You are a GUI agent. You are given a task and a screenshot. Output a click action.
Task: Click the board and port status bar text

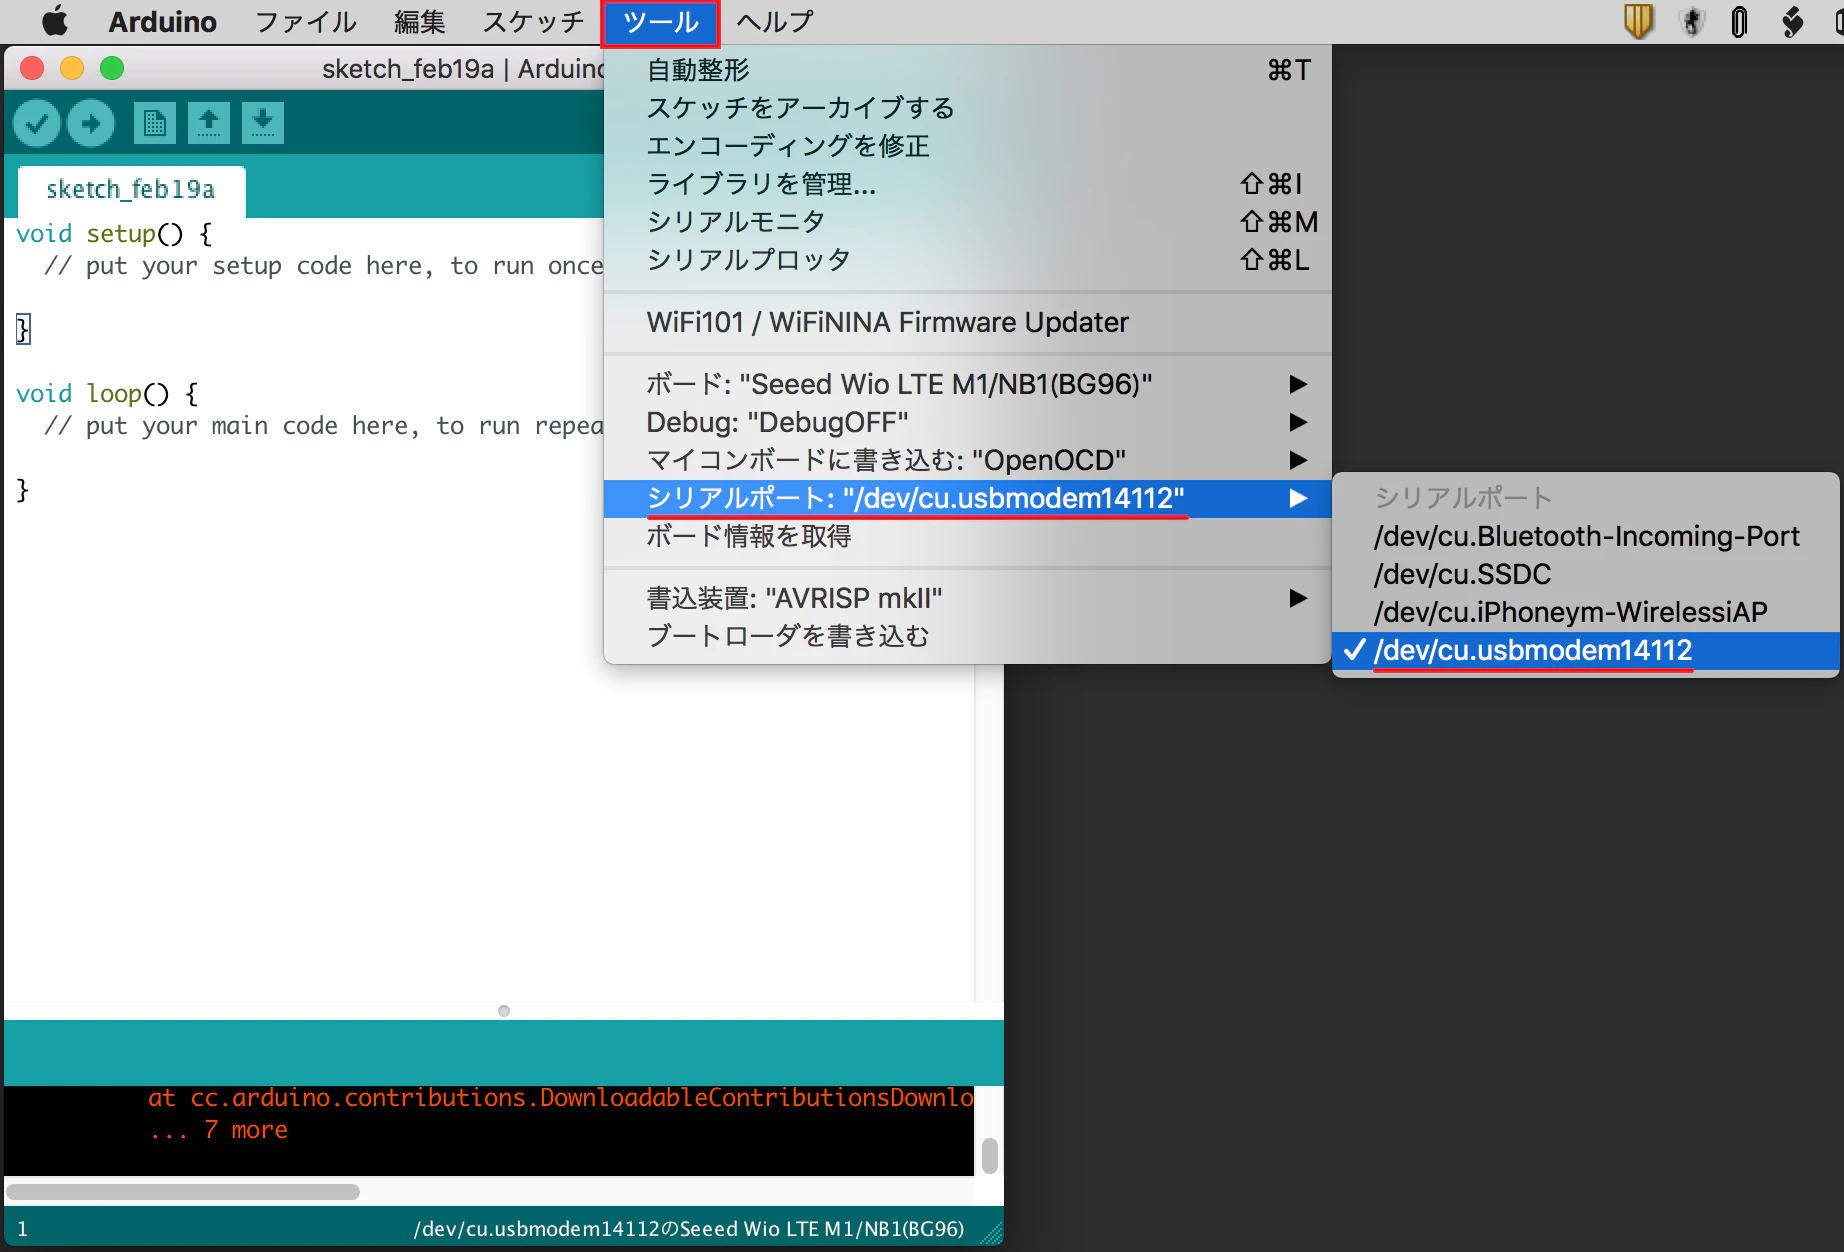(x=689, y=1229)
